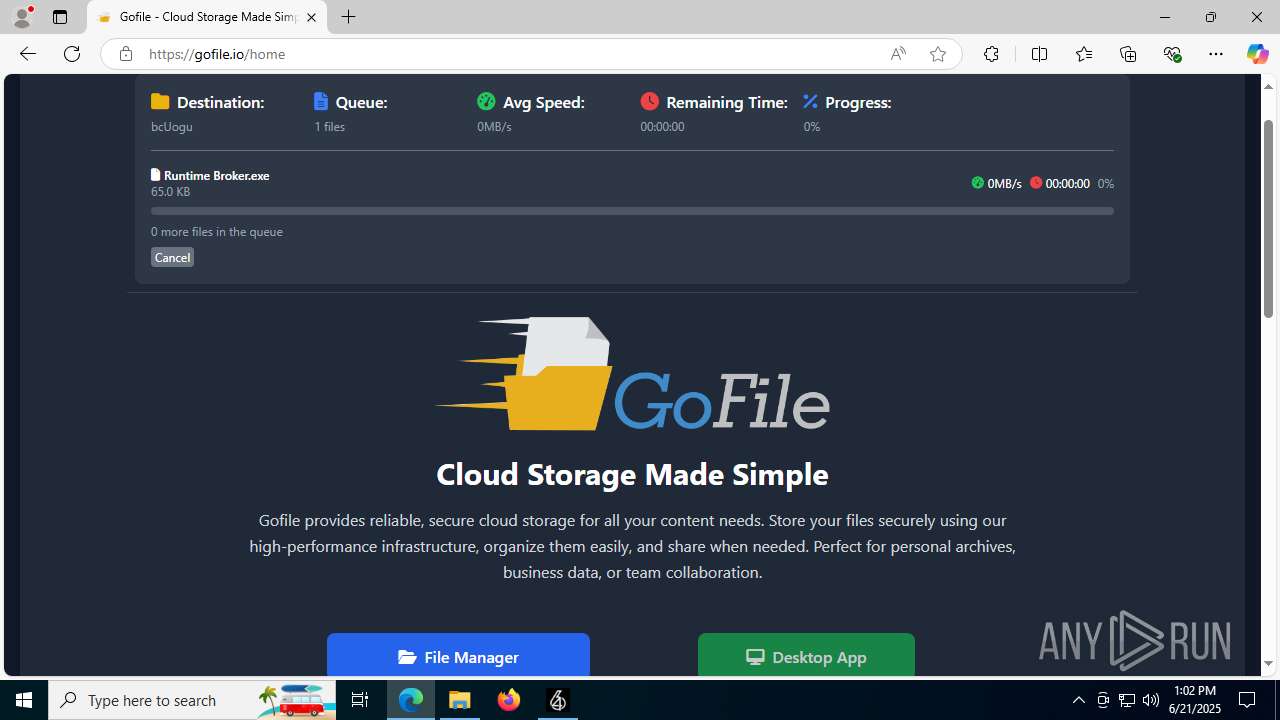Open the Windows notification center

[1248, 700]
